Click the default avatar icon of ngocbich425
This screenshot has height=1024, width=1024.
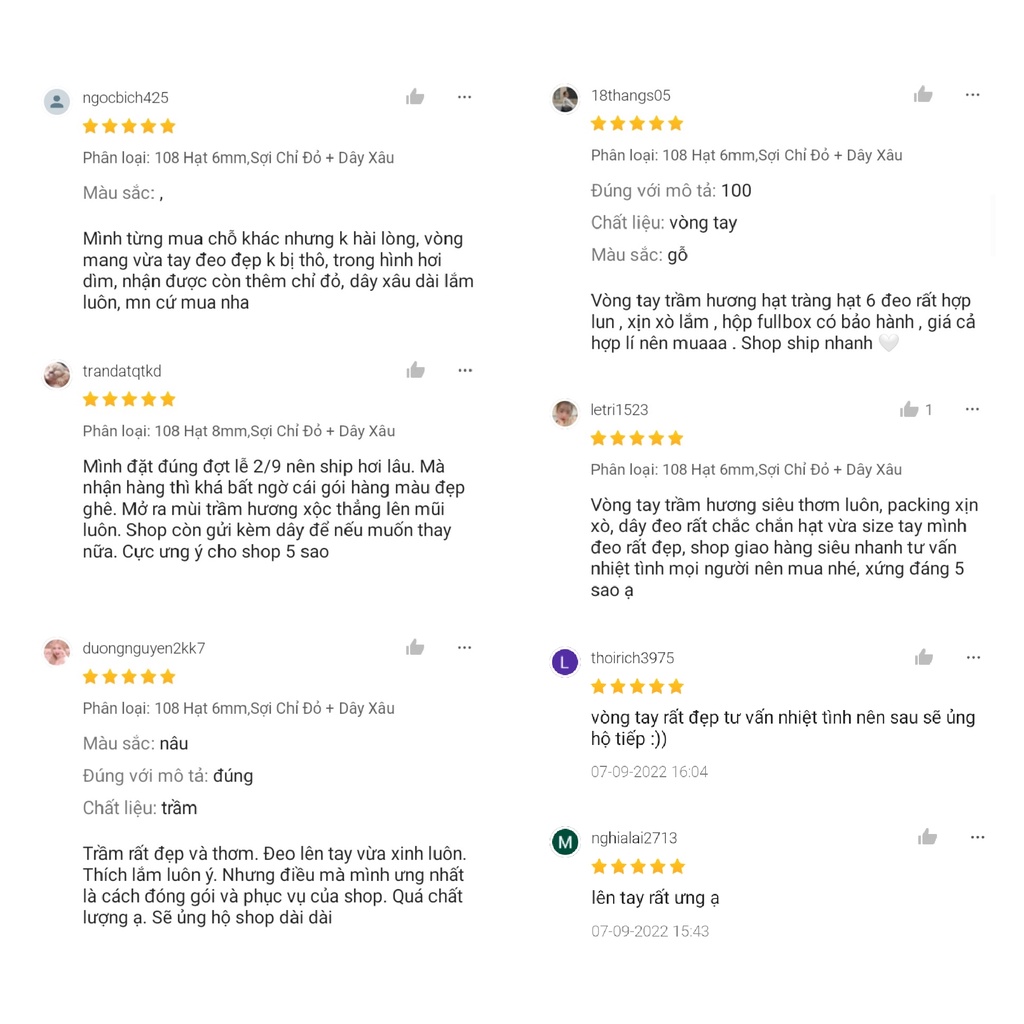[x=57, y=101]
